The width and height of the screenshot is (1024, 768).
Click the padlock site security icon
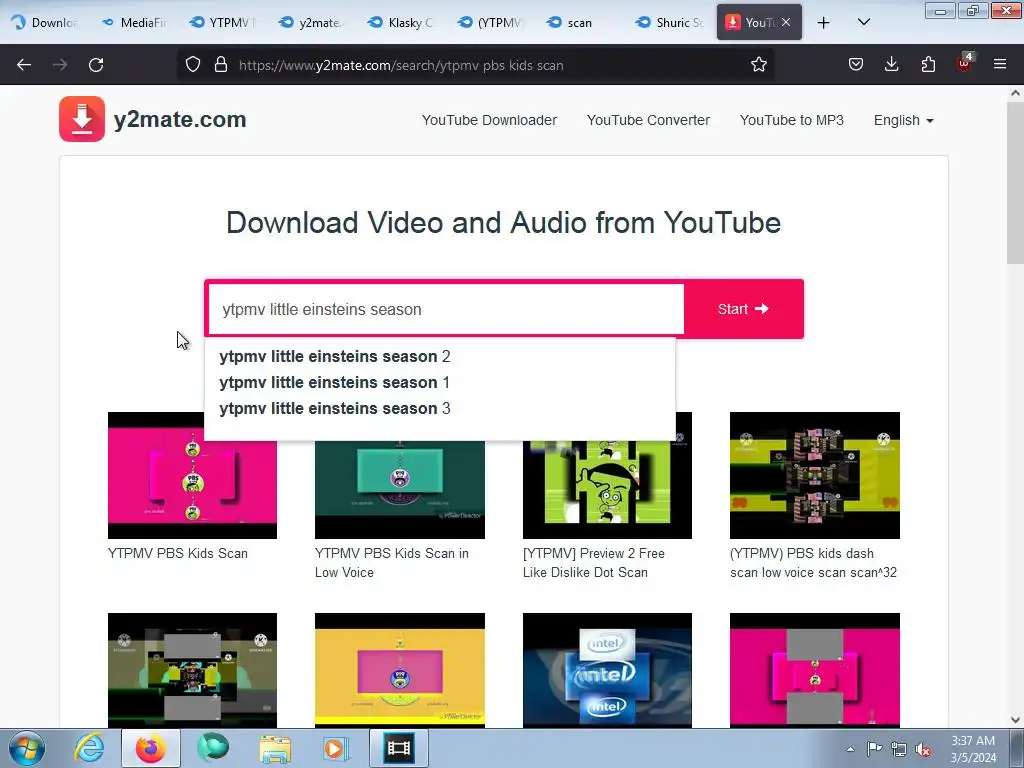click(221, 65)
